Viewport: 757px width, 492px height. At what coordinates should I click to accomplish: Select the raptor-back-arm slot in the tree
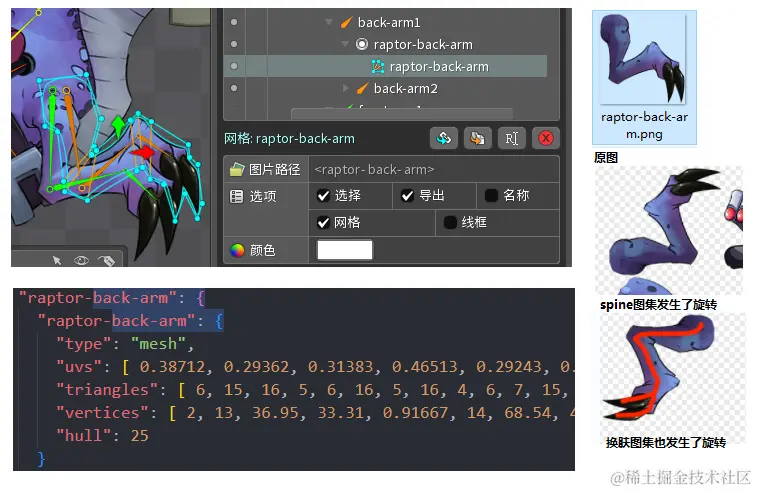coord(423,44)
